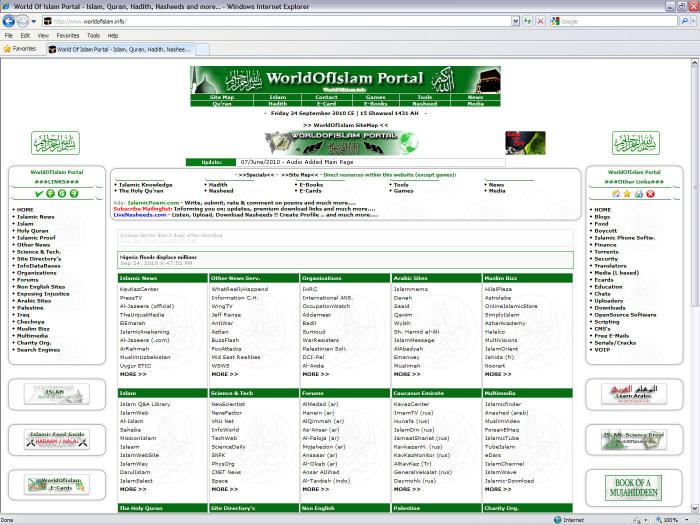Open Islamic News in left sidebar
The width and height of the screenshot is (700, 525).
35,217
